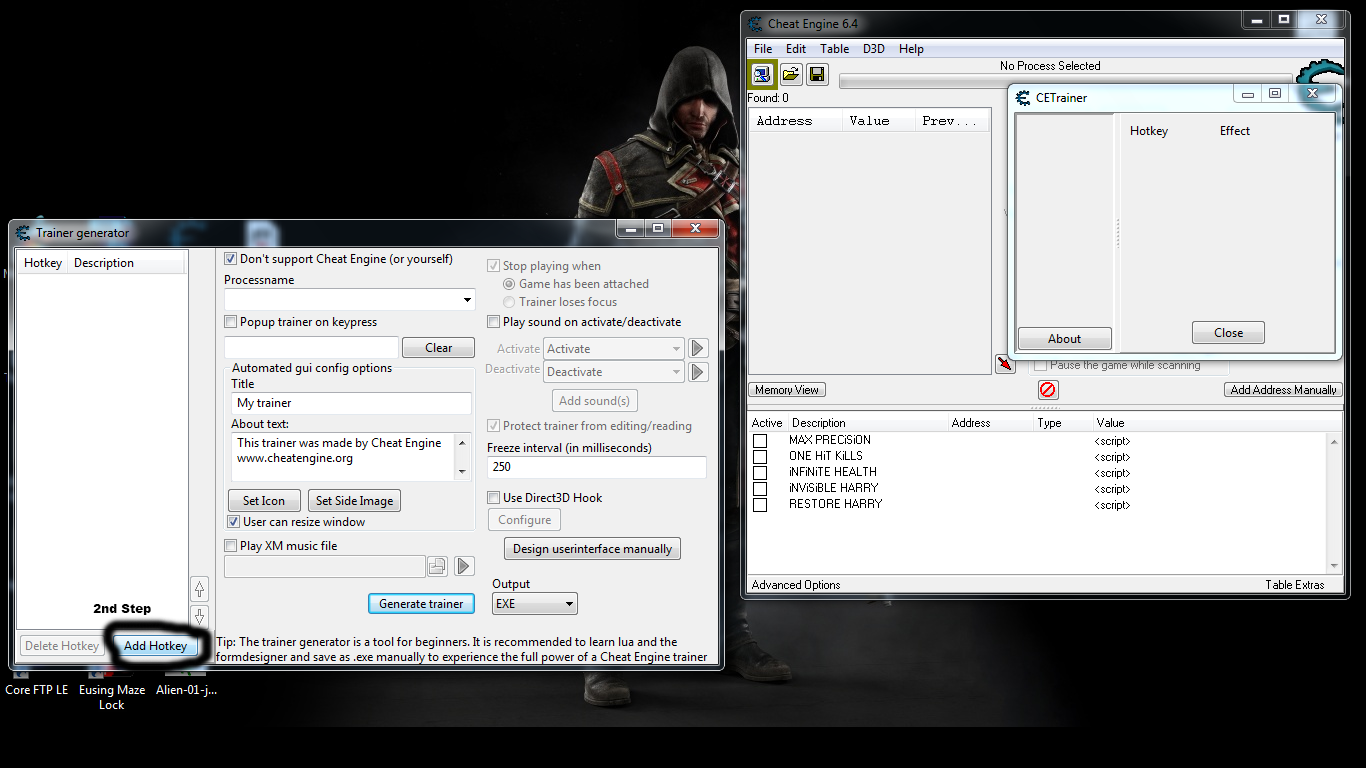Uncheck Don't support Cheat Engine
The height and width of the screenshot is (768, 1366).
pyautogui.click(x=229, y=258)
